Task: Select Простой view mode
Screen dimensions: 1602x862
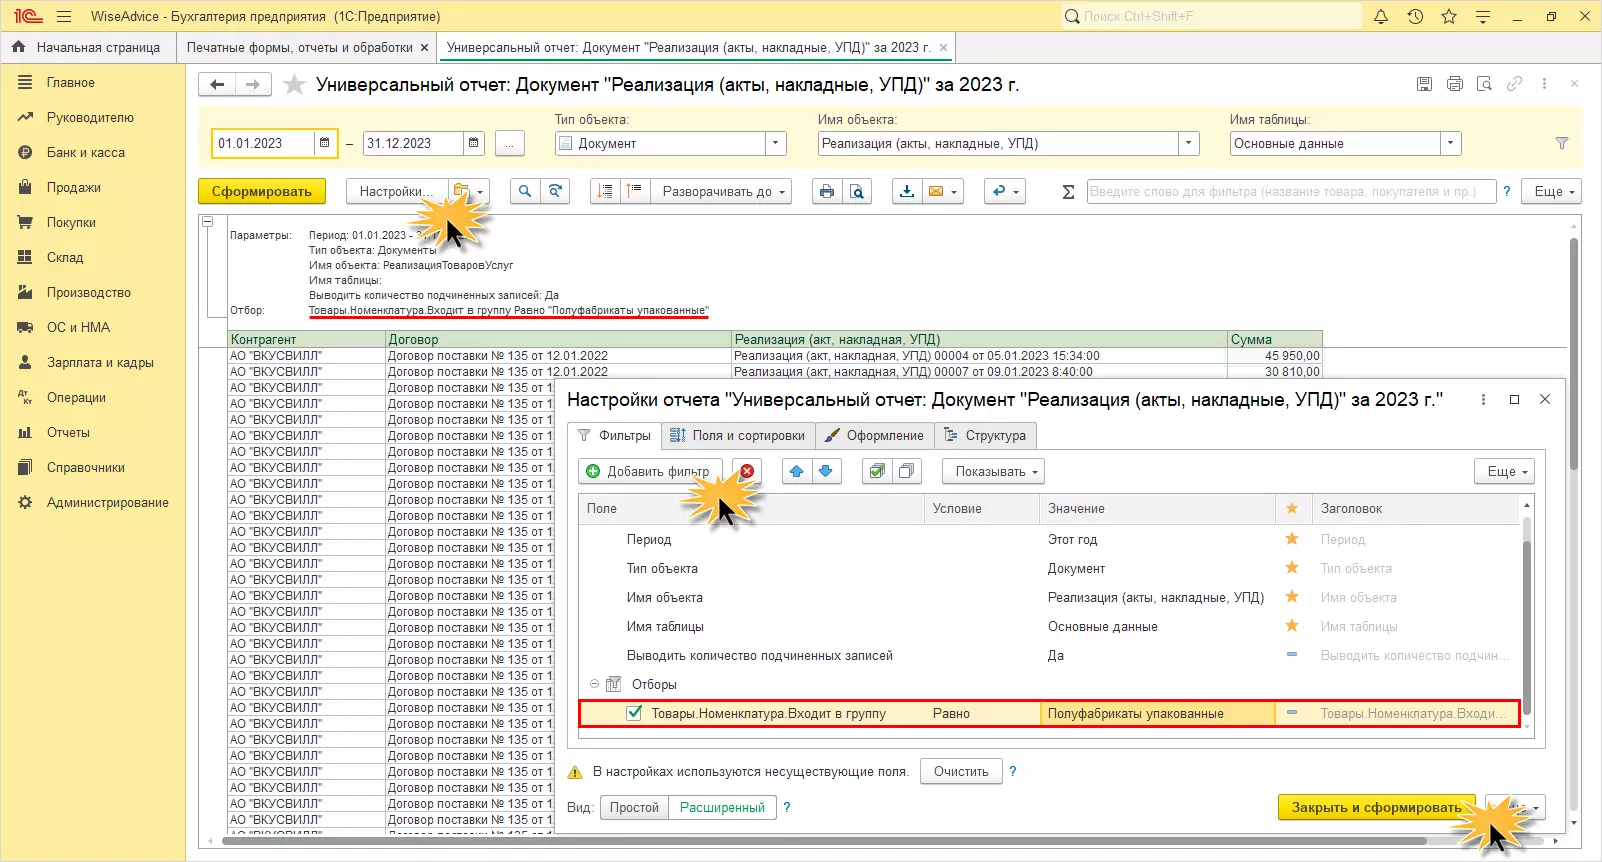Action: click(634, 807)
